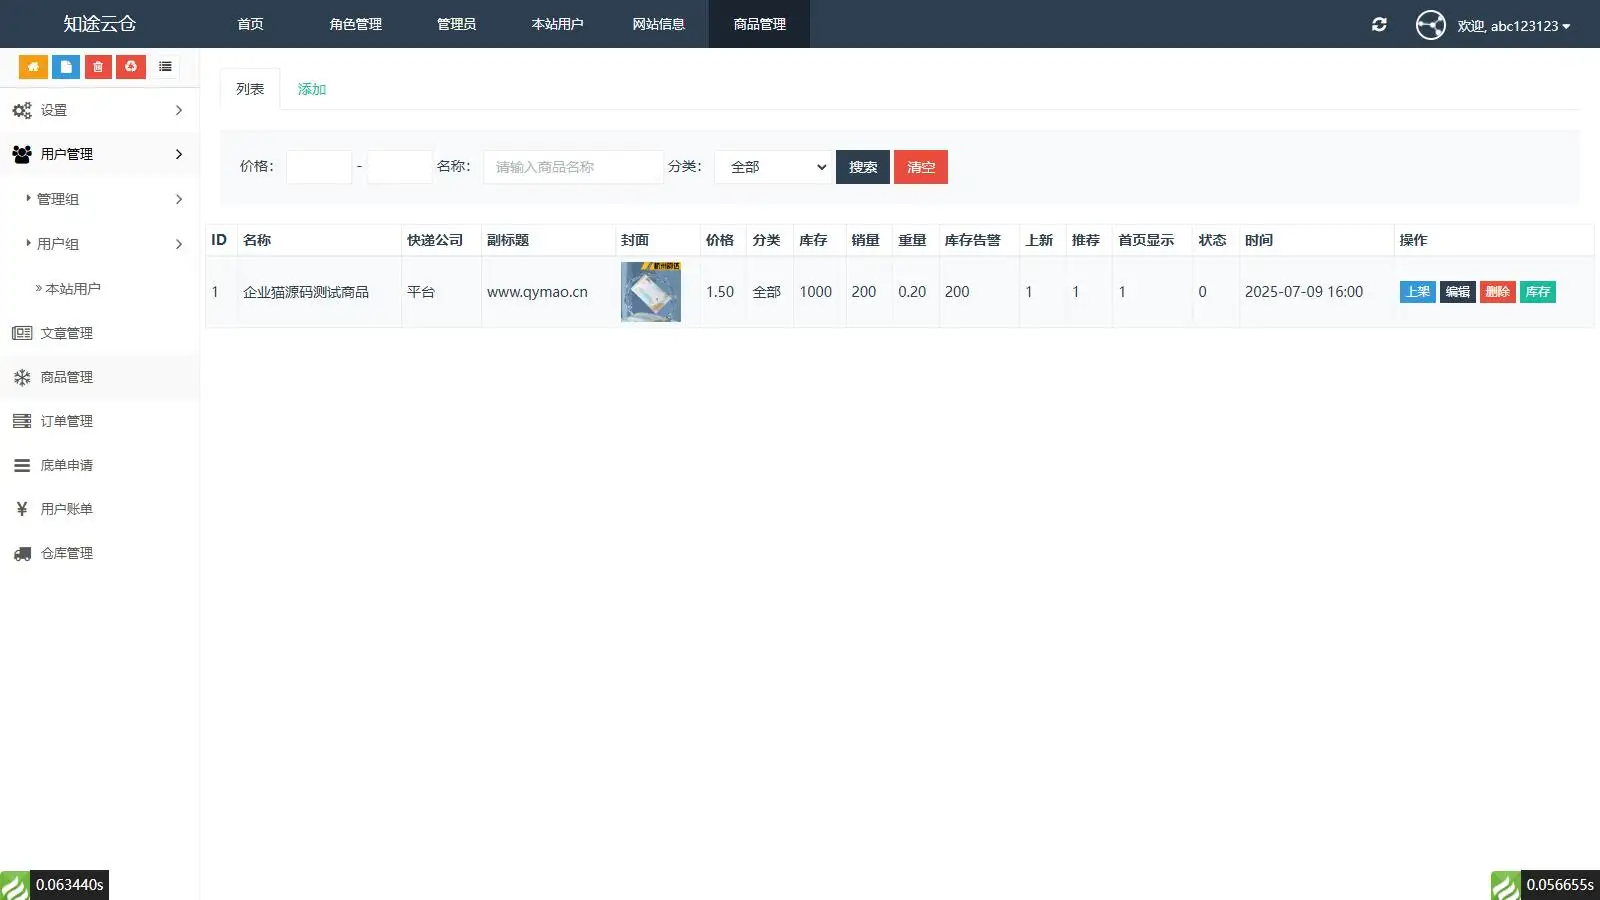Click the red 清空 button
The height and width of the screenshot is (900, 1600).
[x=921, y=167]
